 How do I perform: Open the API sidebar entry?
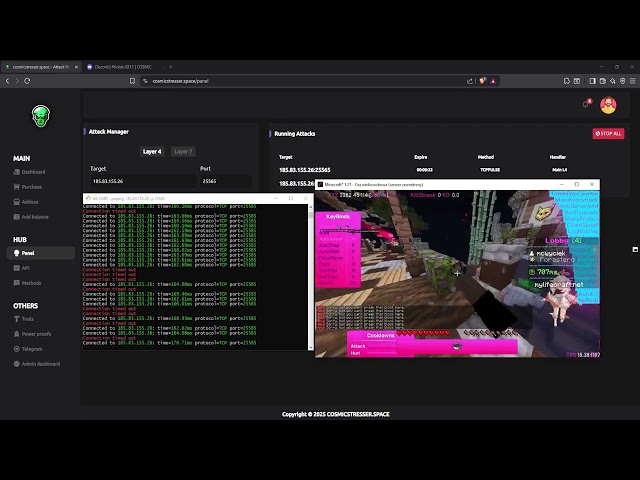tap(22, 268)
